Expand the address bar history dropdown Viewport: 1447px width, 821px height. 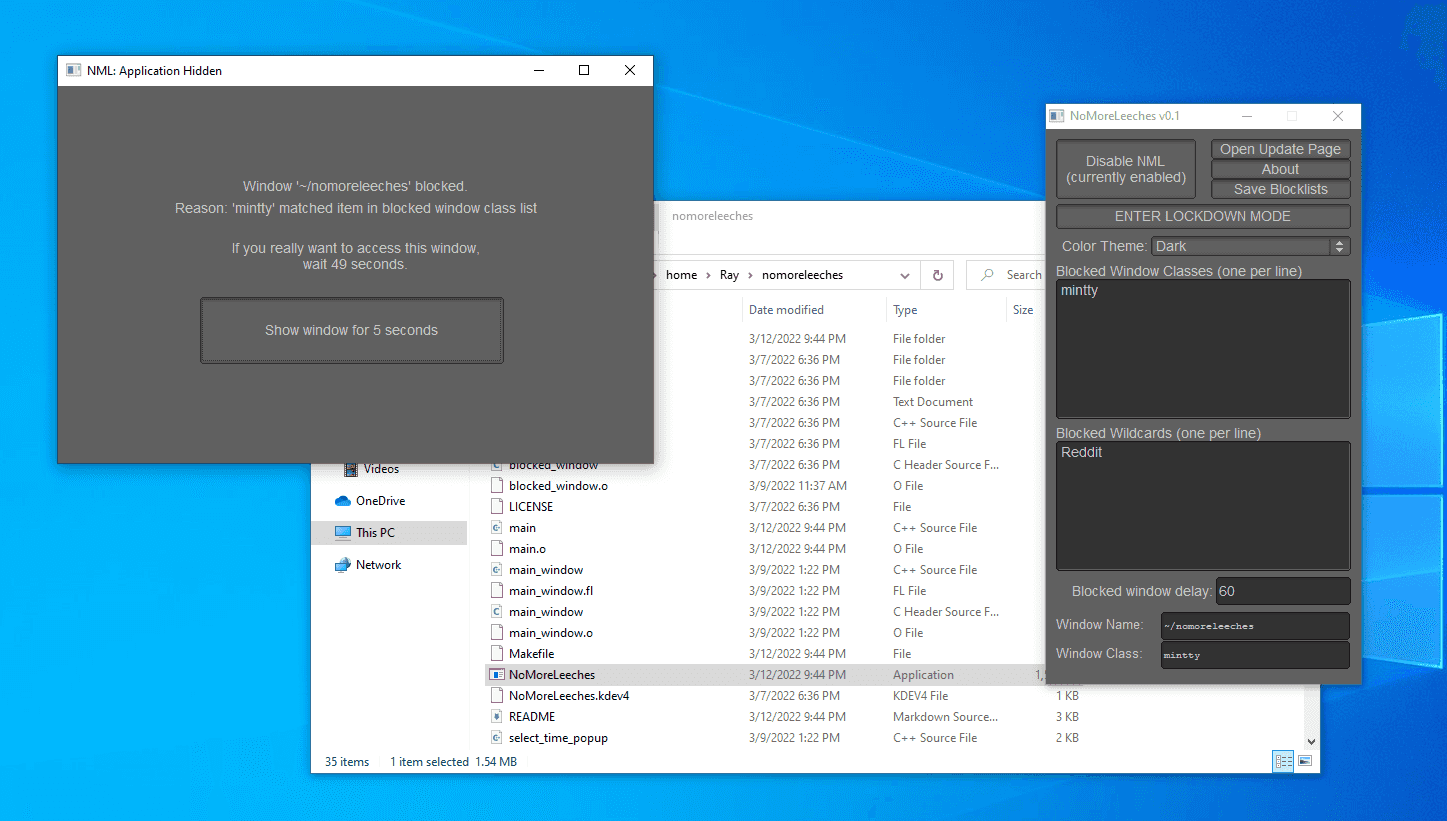tap(904, 275)
